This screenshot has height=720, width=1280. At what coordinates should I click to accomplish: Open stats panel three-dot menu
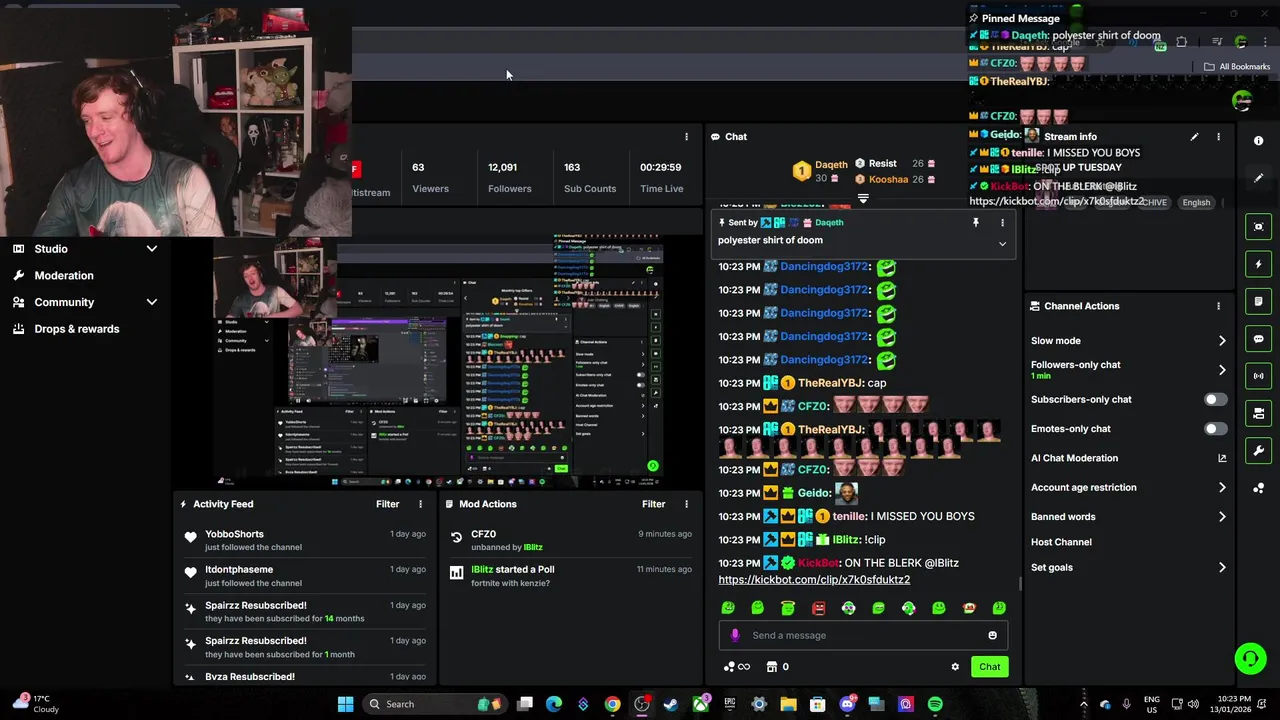coord(686,137)
